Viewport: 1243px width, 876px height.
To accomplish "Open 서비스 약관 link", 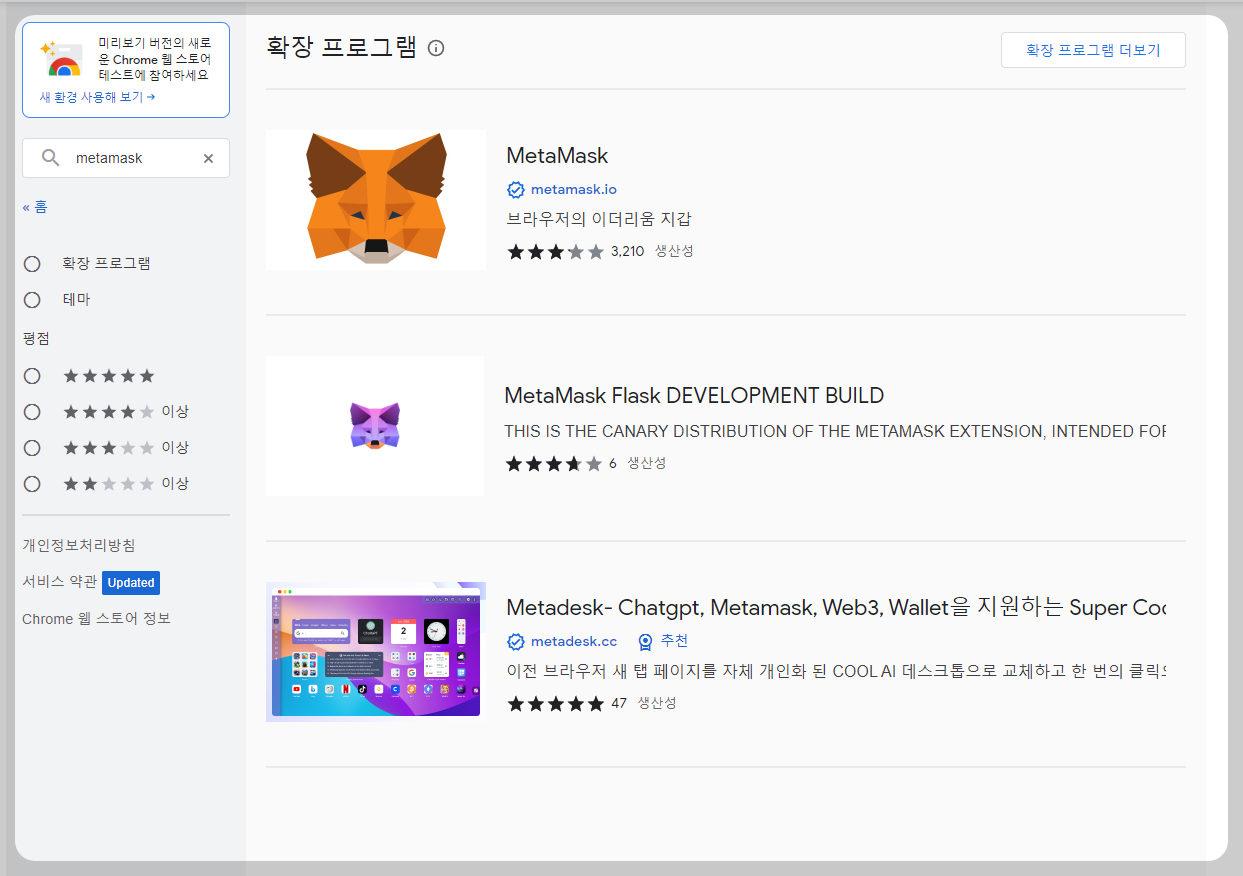I will [59, 582].
